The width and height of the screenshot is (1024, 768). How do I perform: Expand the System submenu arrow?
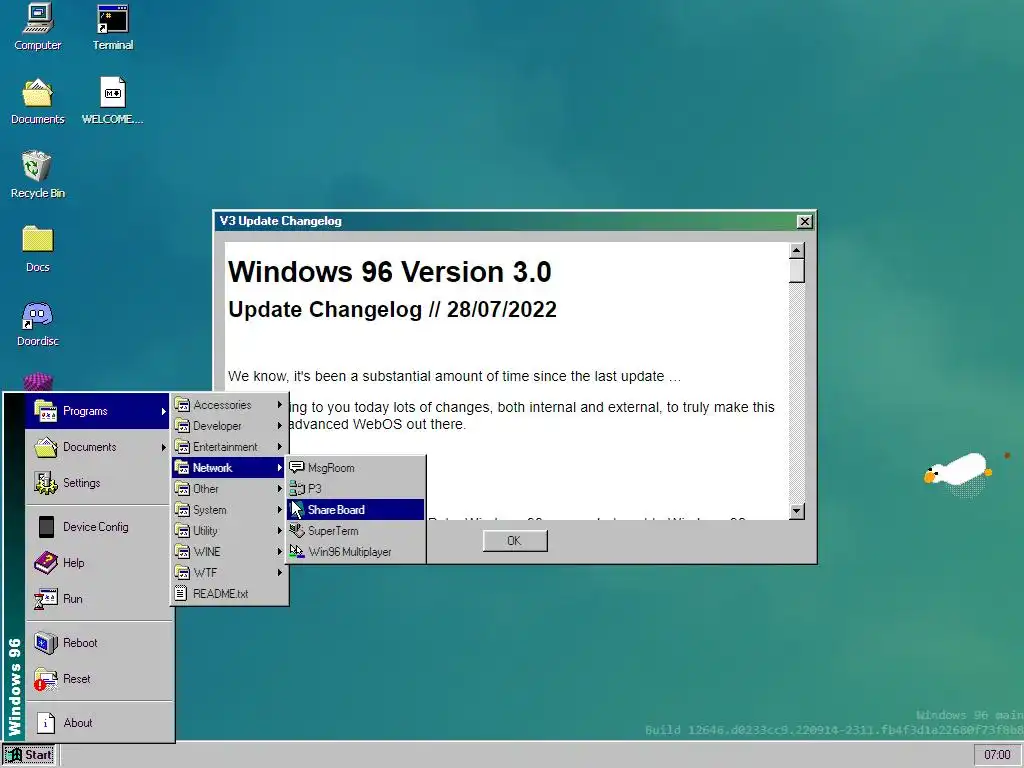[280, 509]
